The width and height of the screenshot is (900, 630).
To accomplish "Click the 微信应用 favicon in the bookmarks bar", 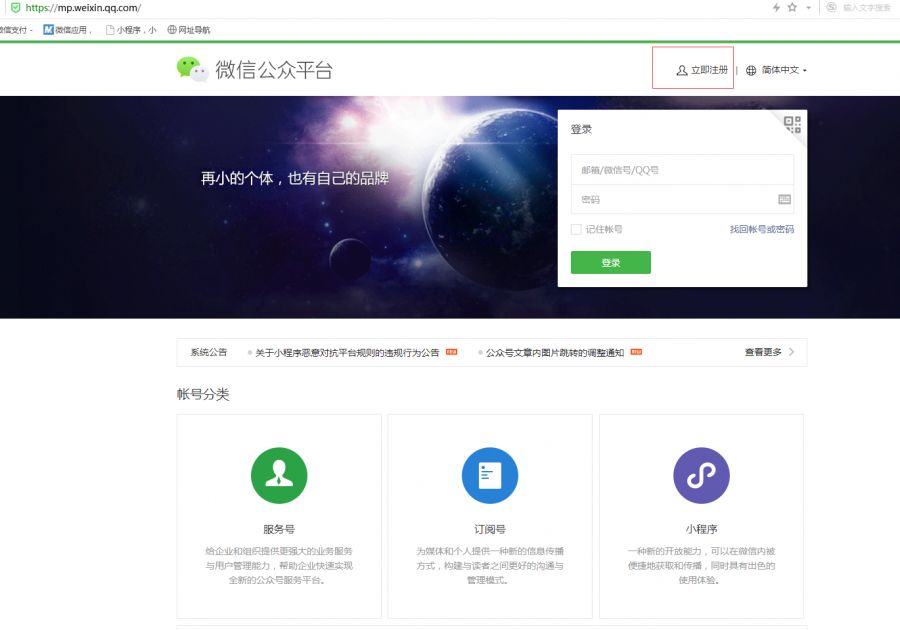I will coord(48,29).
